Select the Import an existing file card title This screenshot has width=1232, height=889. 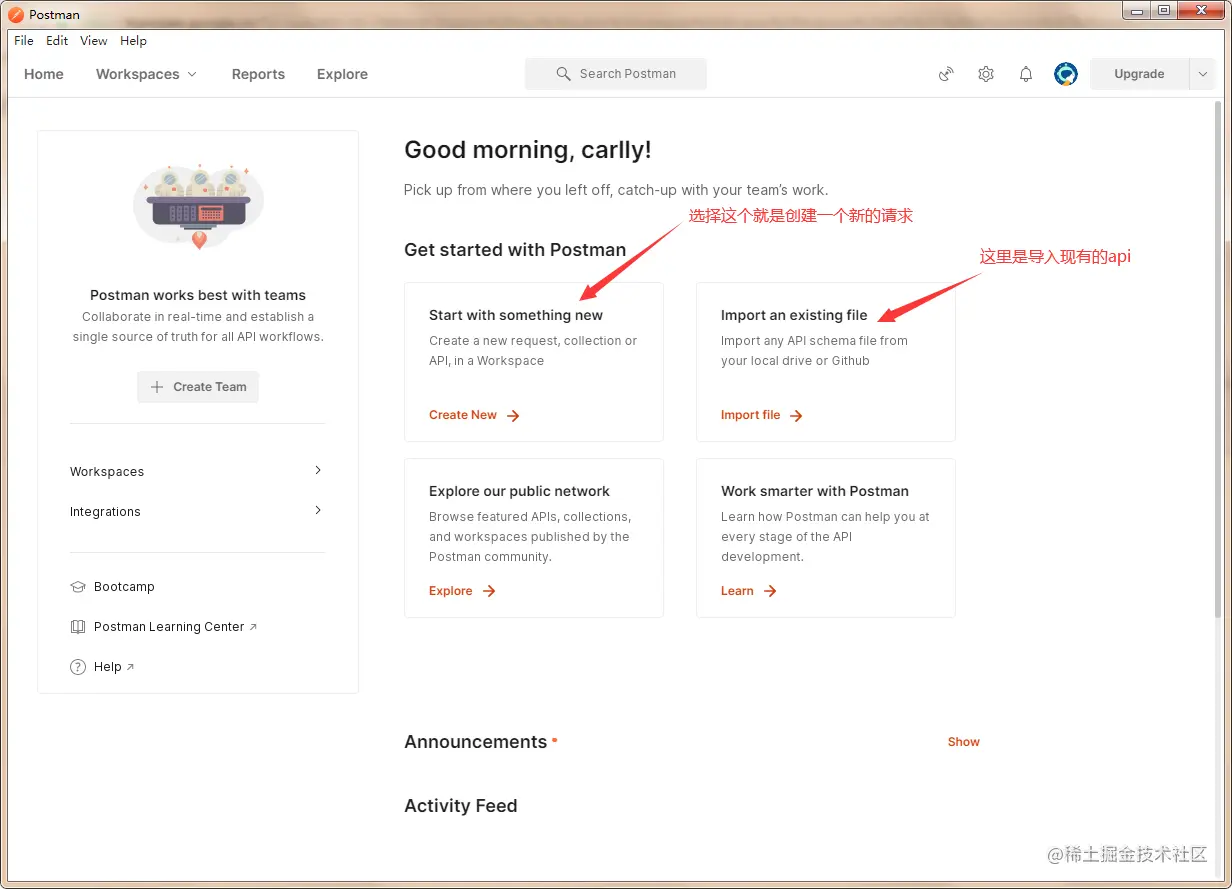[794, 315]
